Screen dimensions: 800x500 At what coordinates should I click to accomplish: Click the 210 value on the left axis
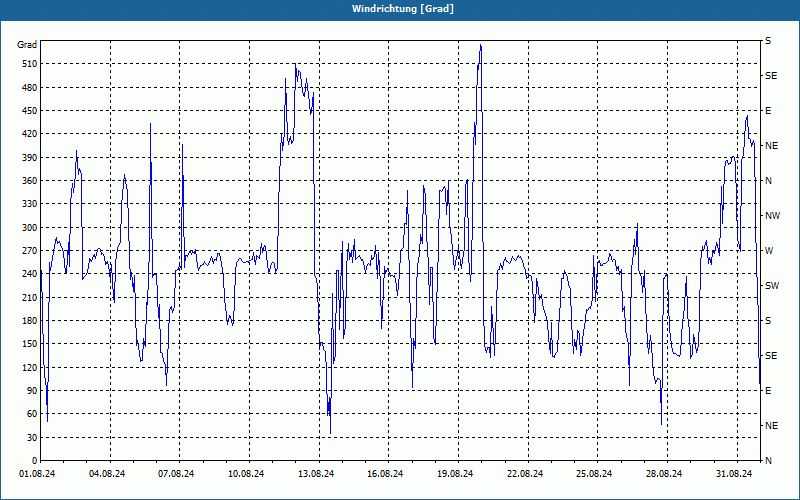tap(31, 297)
